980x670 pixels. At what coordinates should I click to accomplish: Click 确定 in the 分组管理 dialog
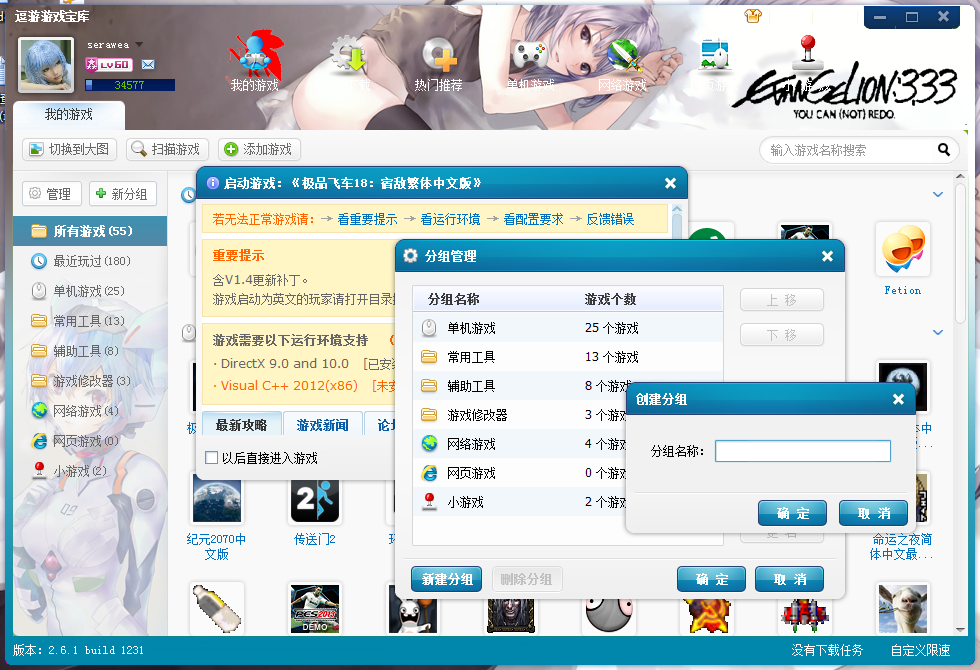(712, 579)
